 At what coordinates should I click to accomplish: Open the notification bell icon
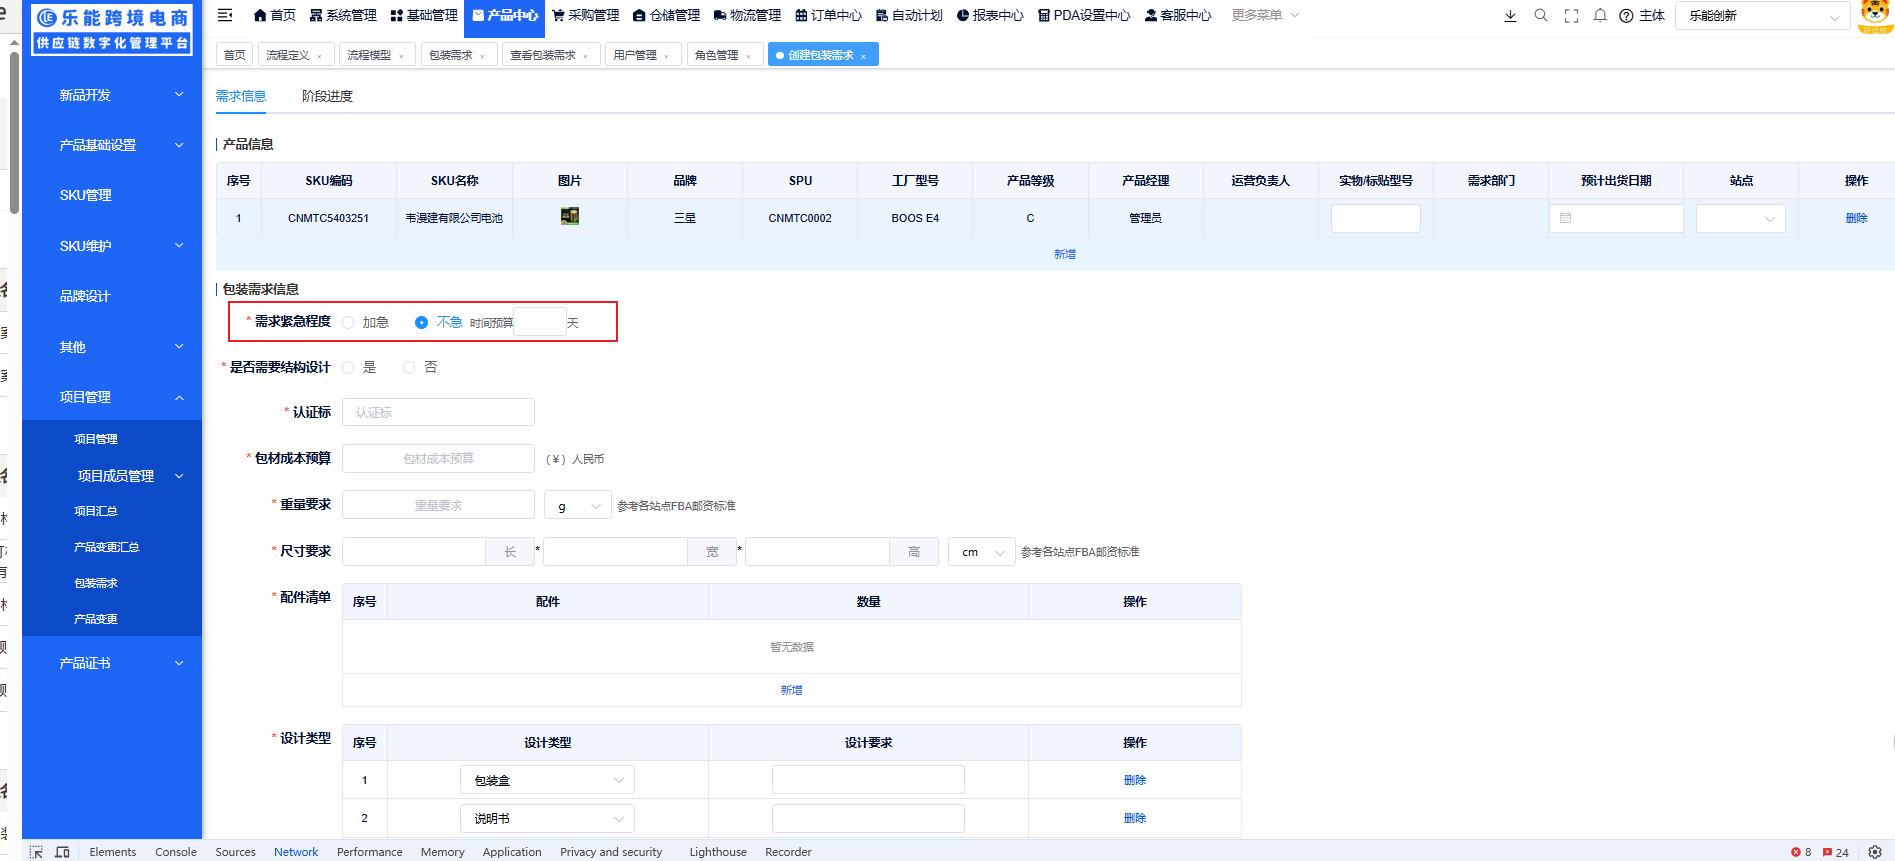click(x=1600, y=15)
